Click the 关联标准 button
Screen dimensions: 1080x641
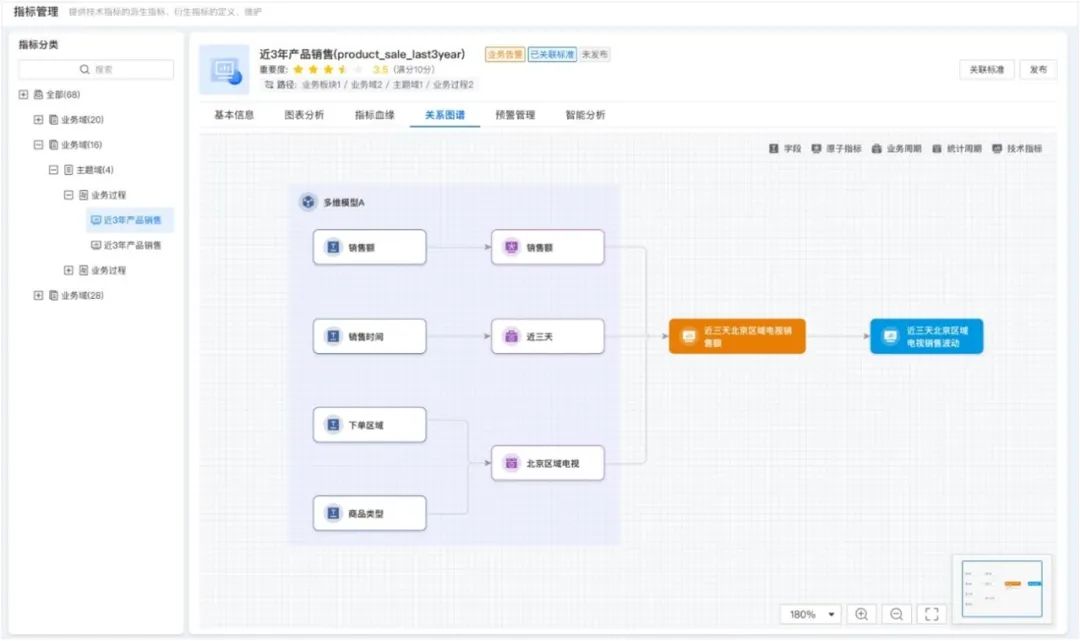coord(986,70)
